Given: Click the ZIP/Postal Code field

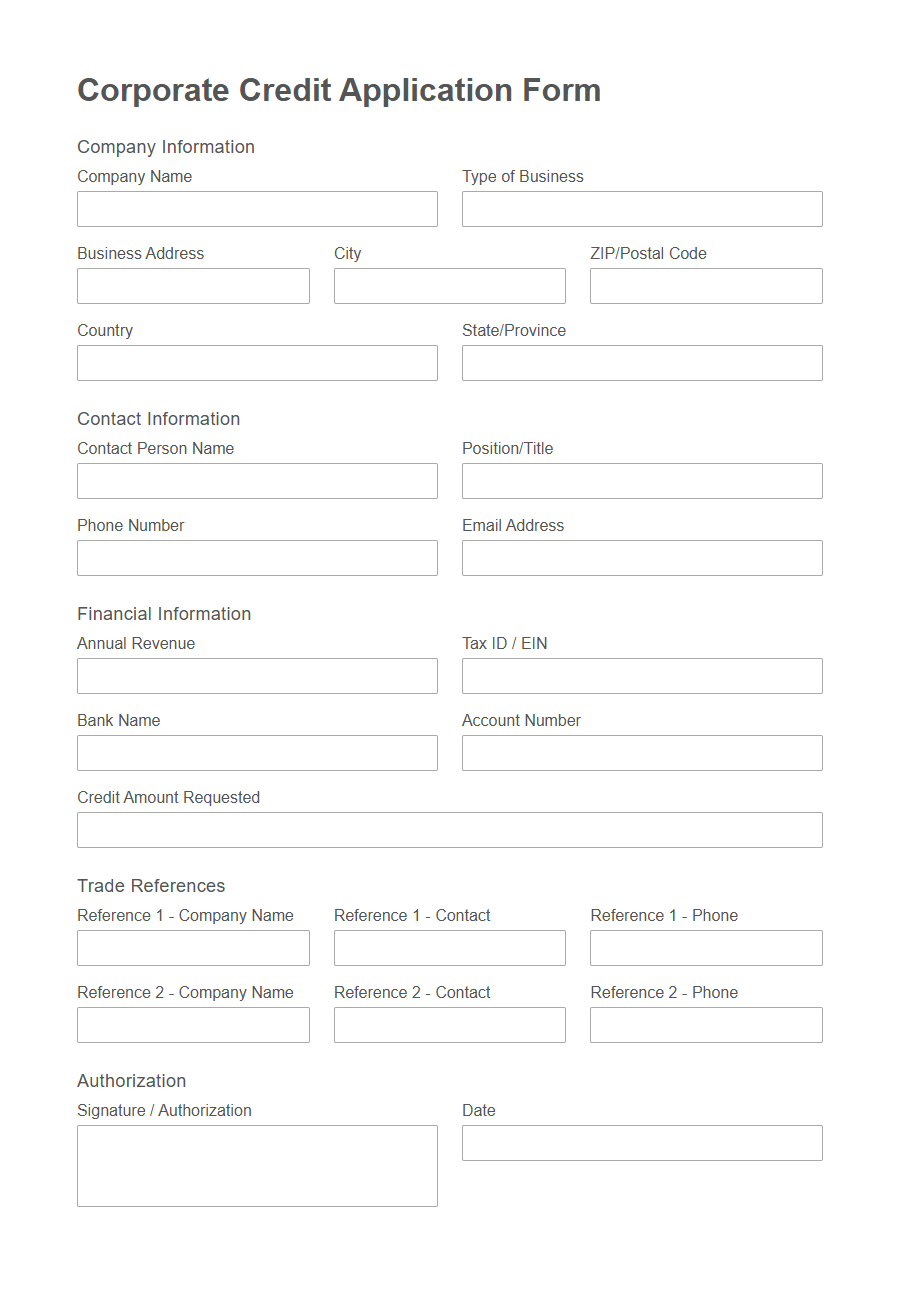Looking at the screenshot, I should (706, 286).
